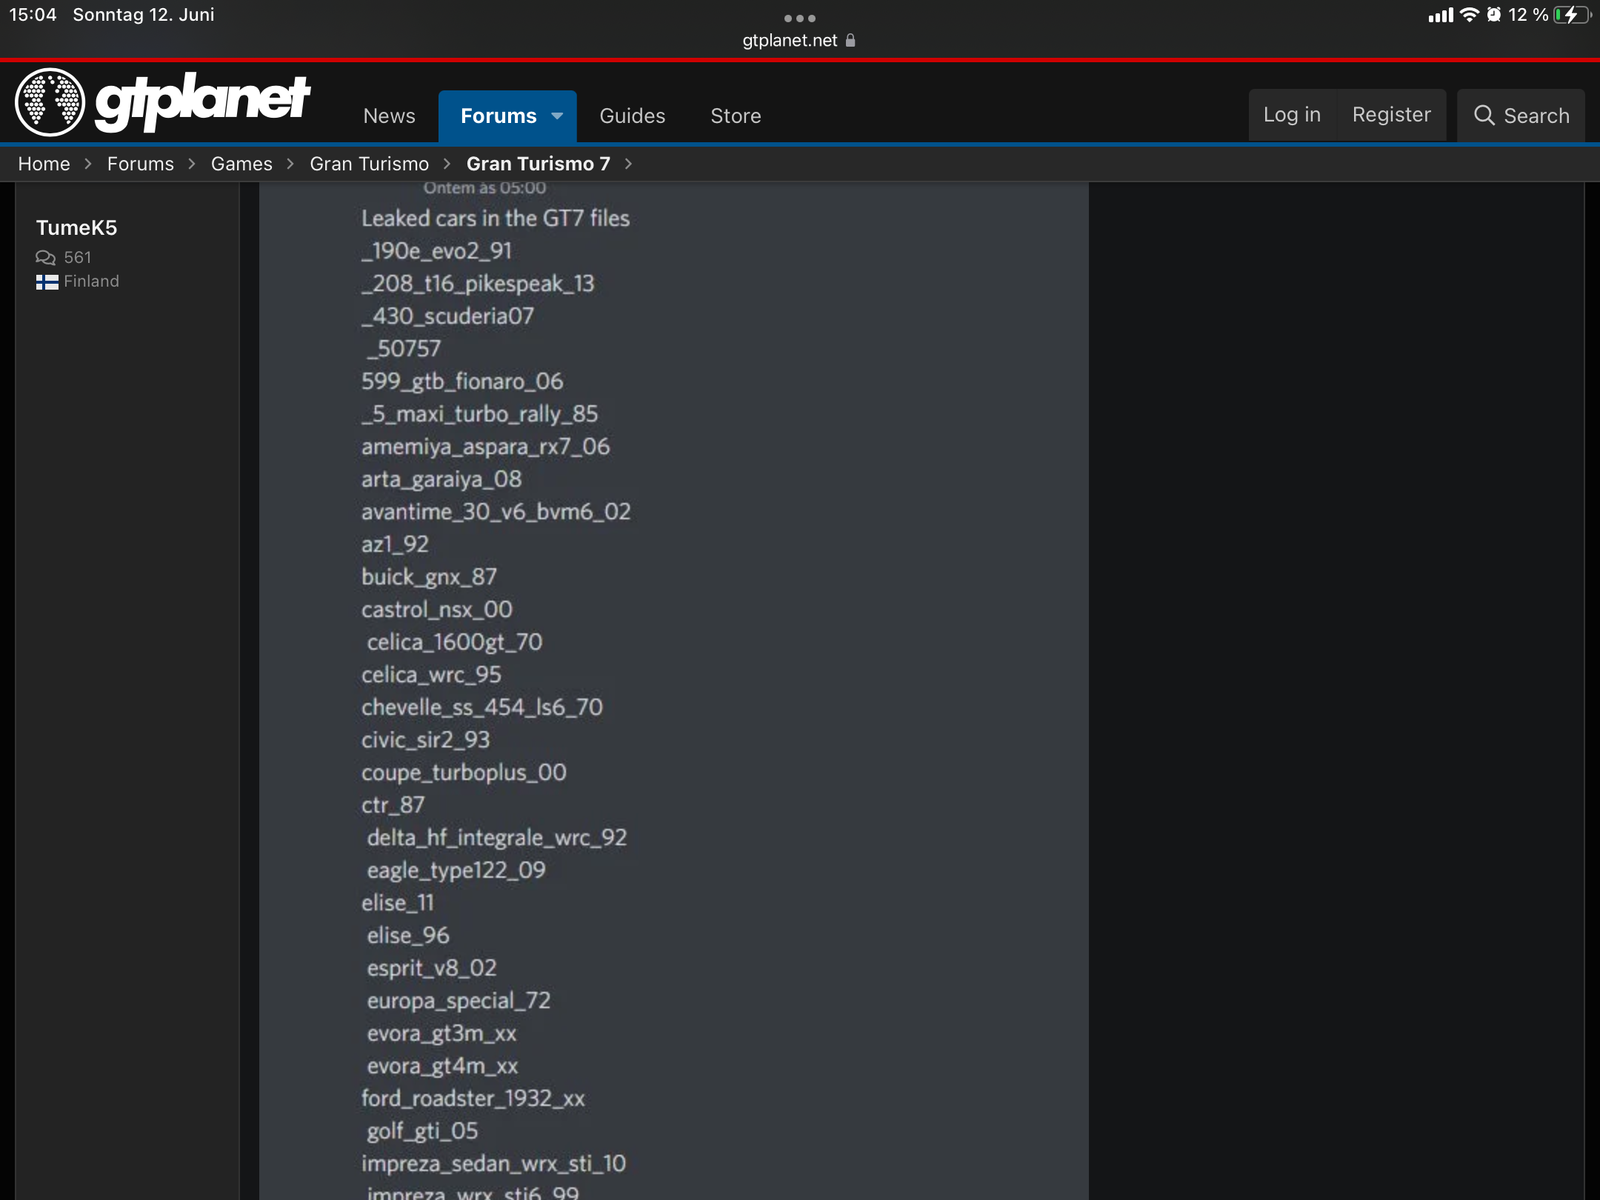Open the Gran Turismo breadcrumb link
Image resolution: width=1600 pixels, height=1200 pixels.
[x=369, y=164]
